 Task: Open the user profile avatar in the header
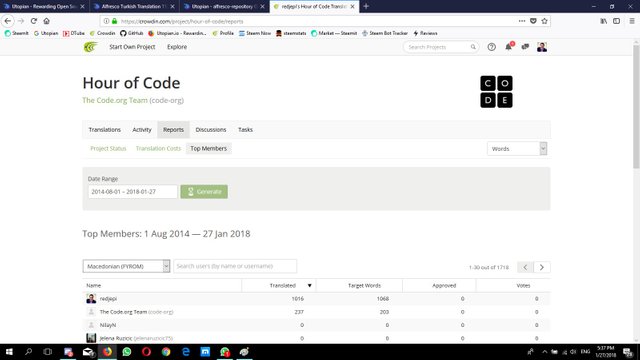pyautogui.click(x=542, y=47)
